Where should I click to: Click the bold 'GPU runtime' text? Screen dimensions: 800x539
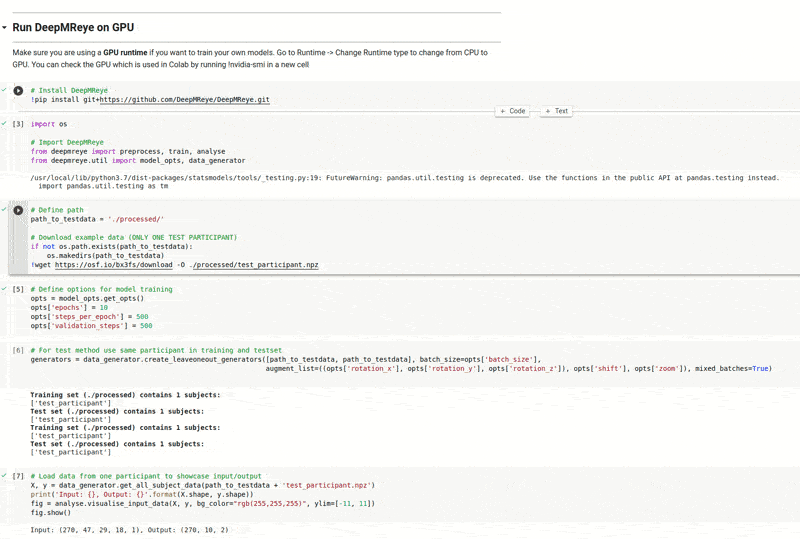coord(125,53)
